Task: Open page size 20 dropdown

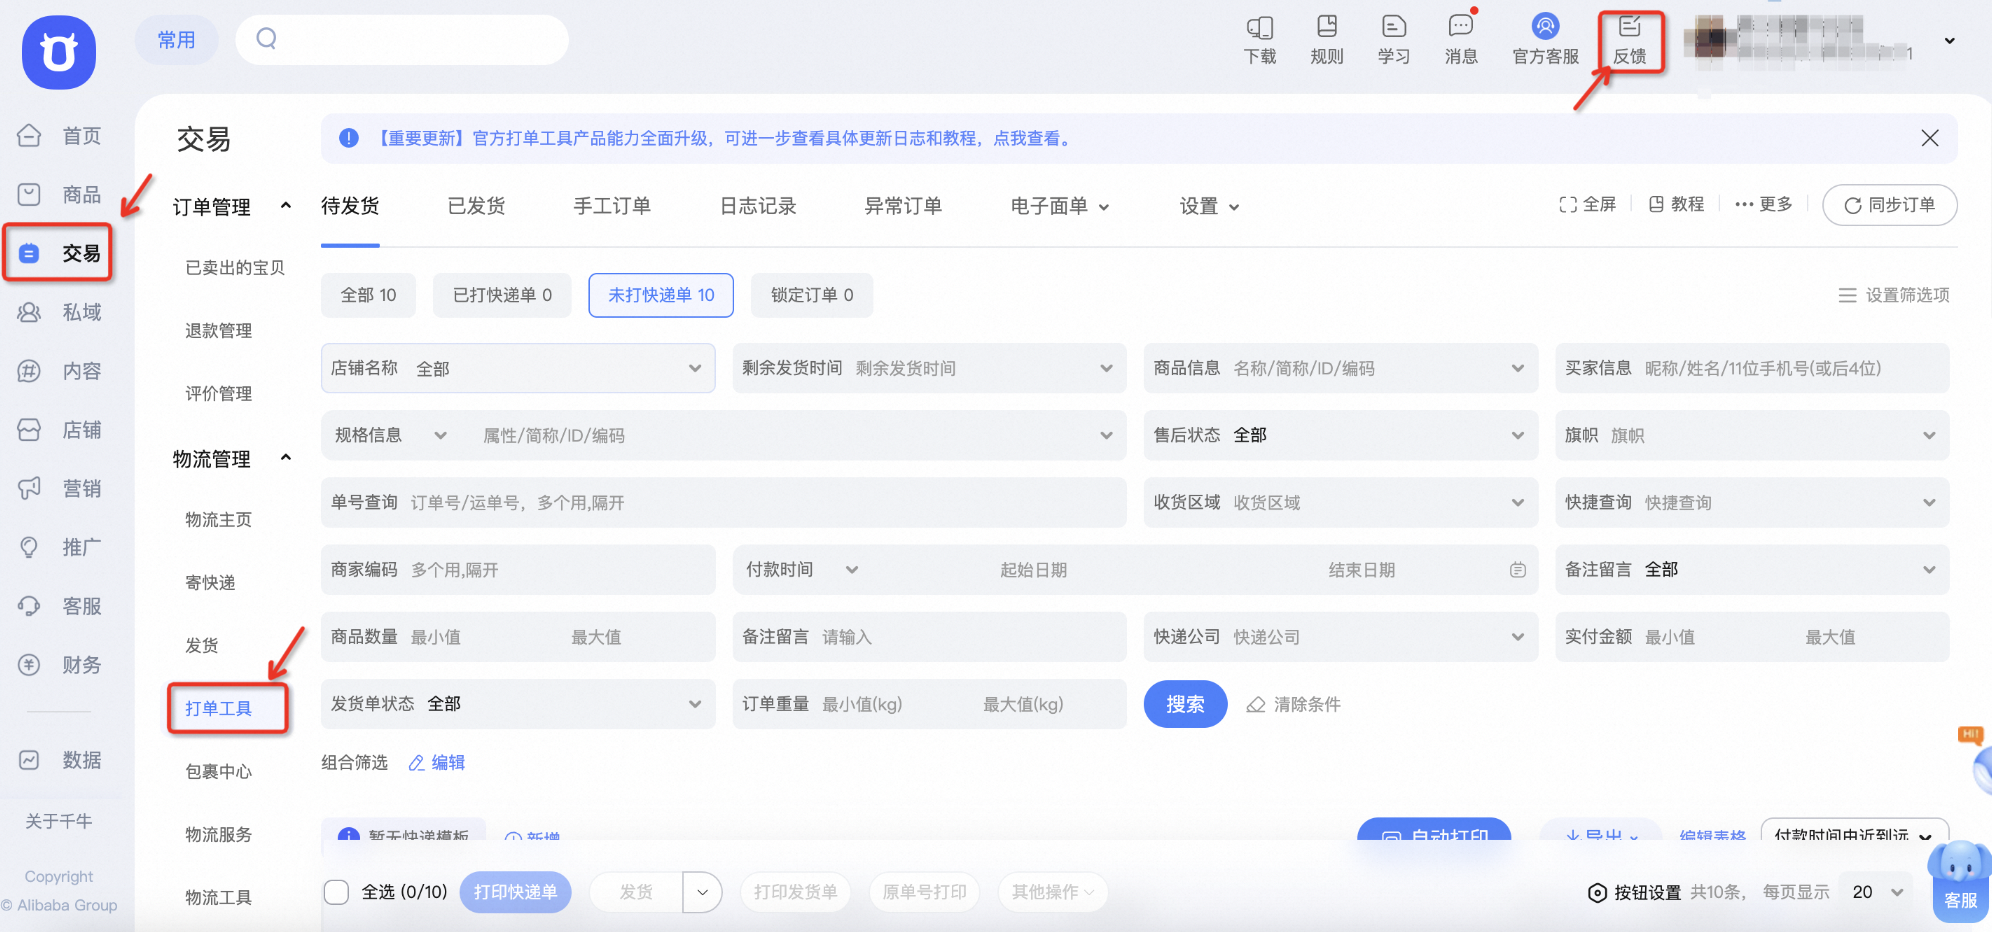Action: tap(1877, 892)
